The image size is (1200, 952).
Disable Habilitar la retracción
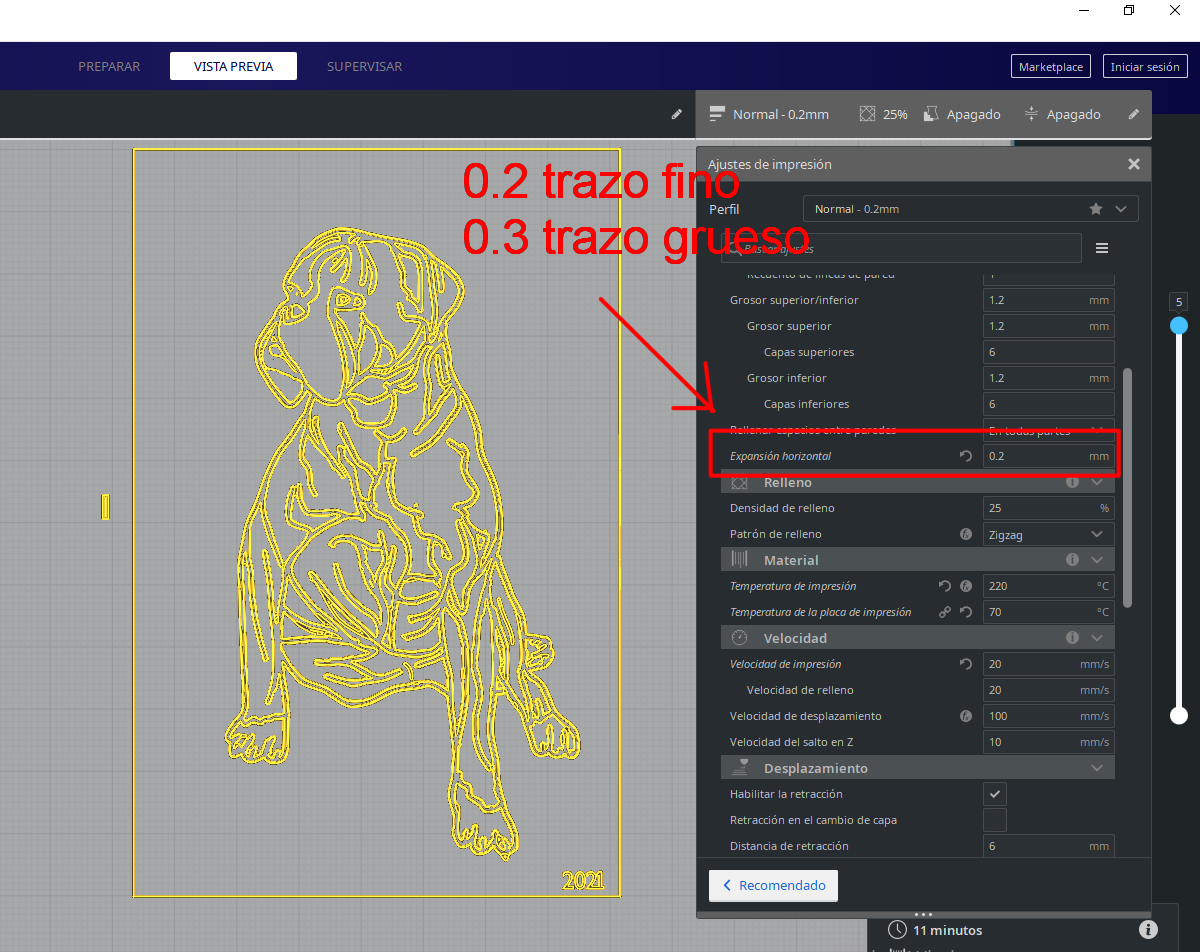pos(994,793)
